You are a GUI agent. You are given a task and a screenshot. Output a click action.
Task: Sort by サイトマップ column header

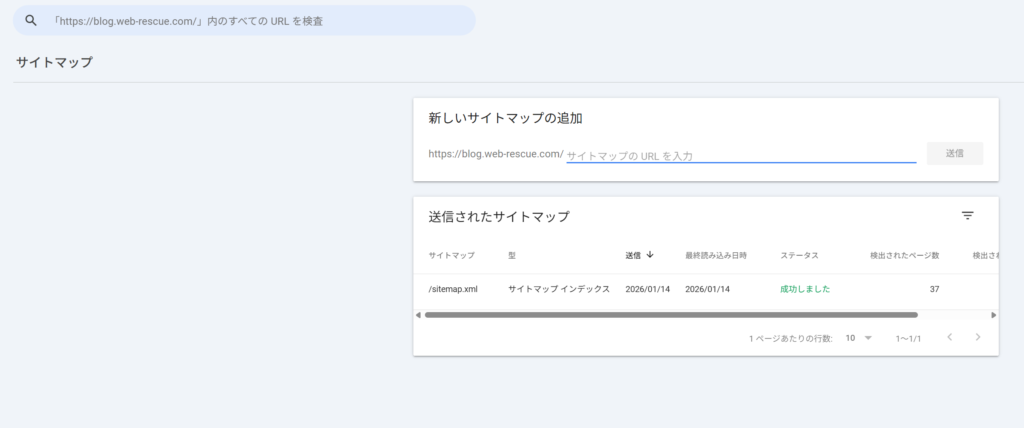pos(451,255)
